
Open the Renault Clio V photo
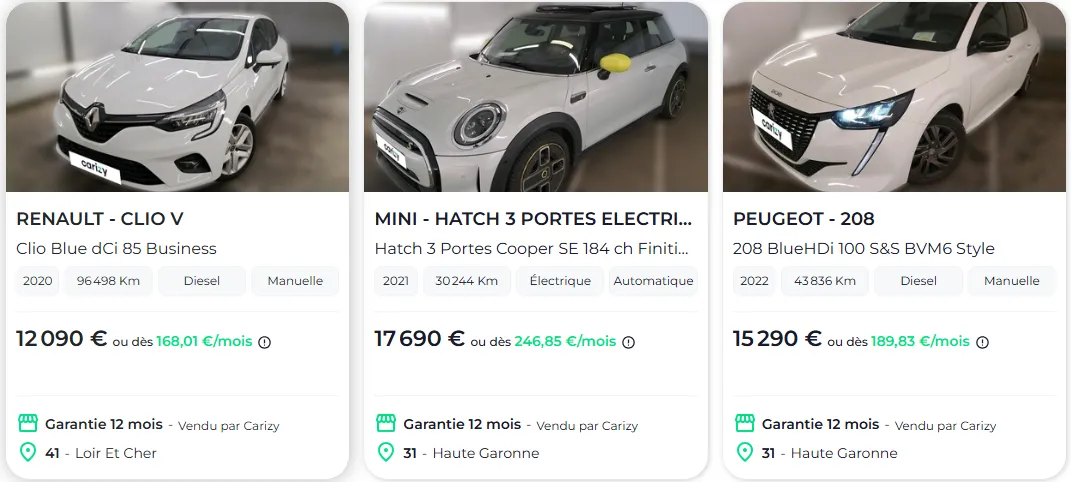pyautogui.click(x=178, y=97)
